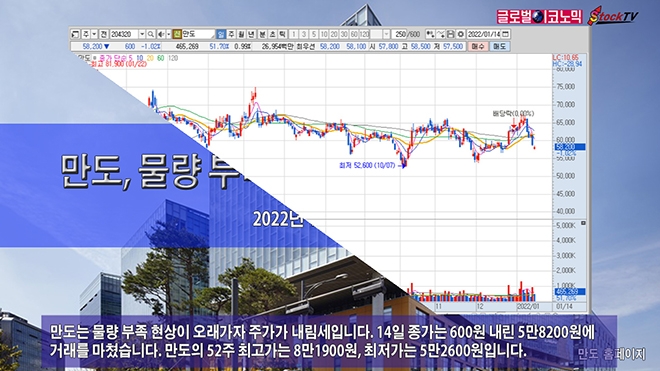The height and width of the screenshot is (371, 660).
Task: Click the chart indicator dots icon
Action: [430, 34]
